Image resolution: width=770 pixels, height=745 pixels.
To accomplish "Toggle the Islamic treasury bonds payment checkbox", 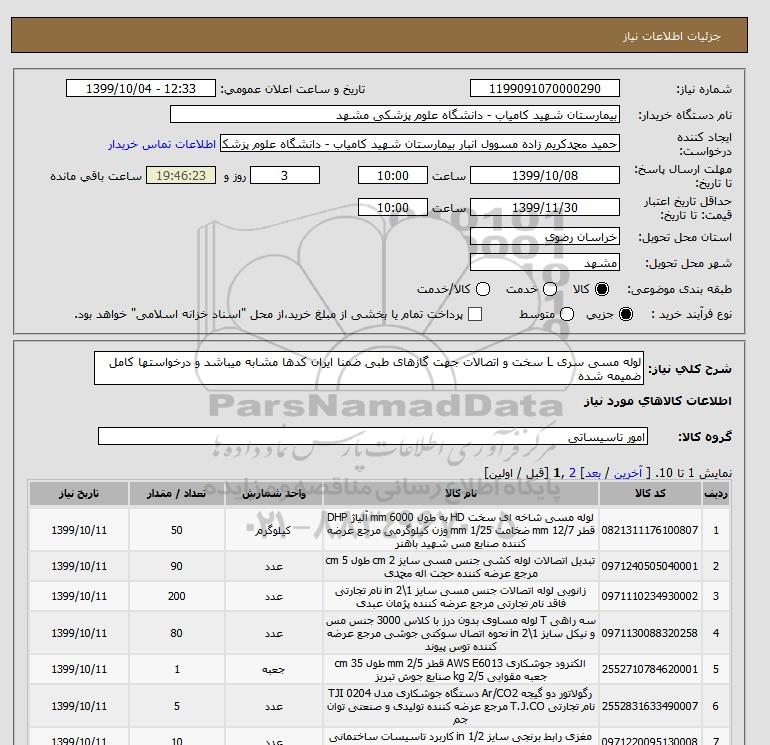I will click(475, 314).
